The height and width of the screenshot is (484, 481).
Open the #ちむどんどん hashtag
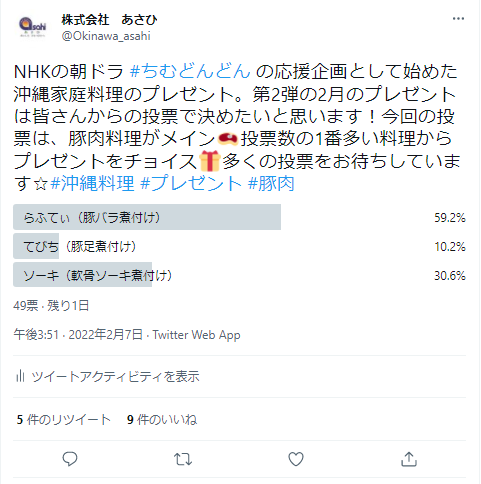click(x=190, y=71)
